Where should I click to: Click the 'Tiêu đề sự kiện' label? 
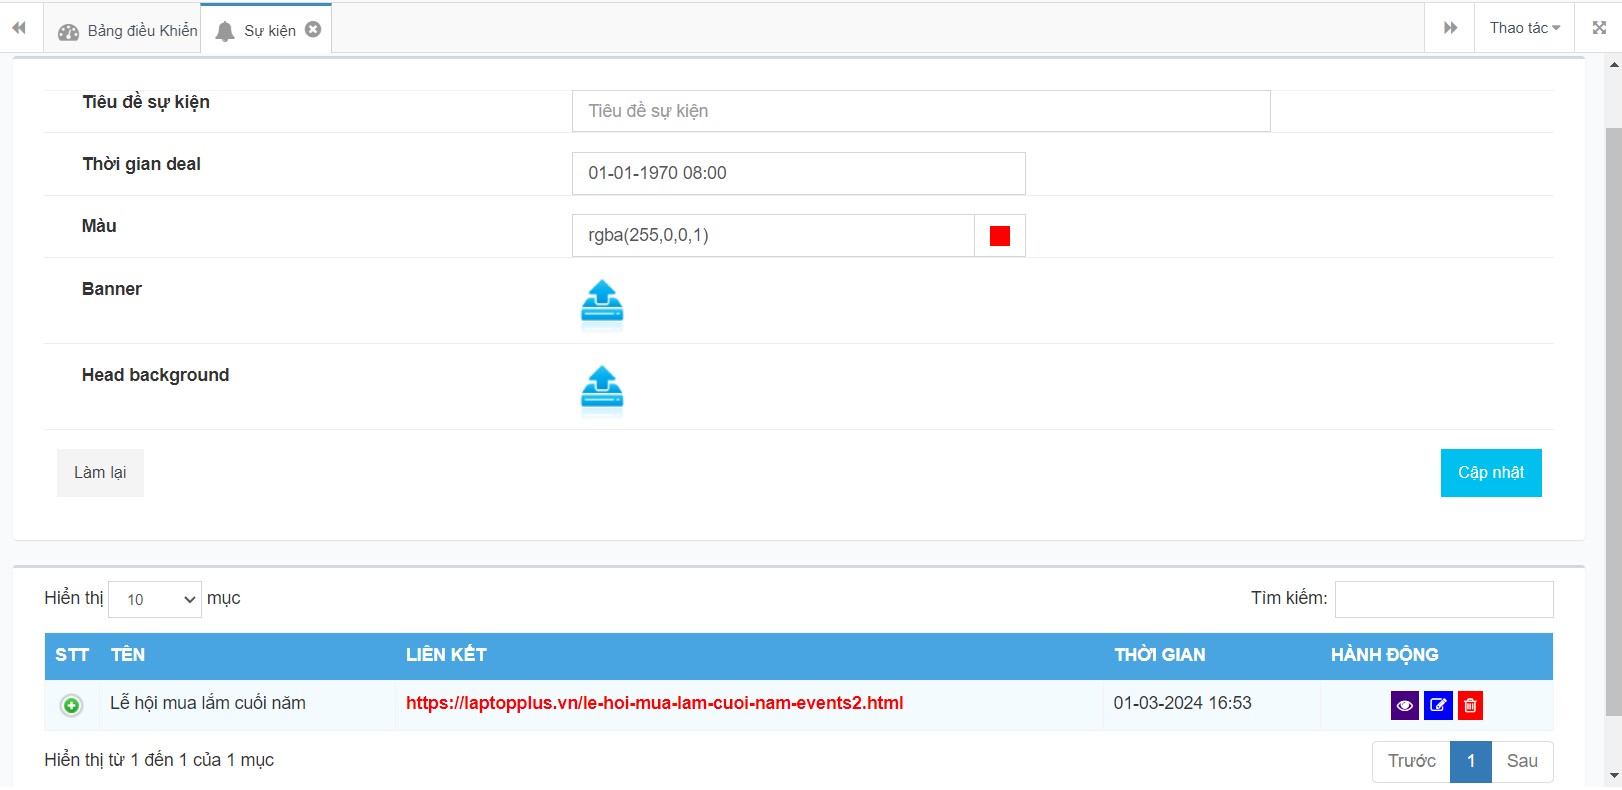(x=146, y=102)
